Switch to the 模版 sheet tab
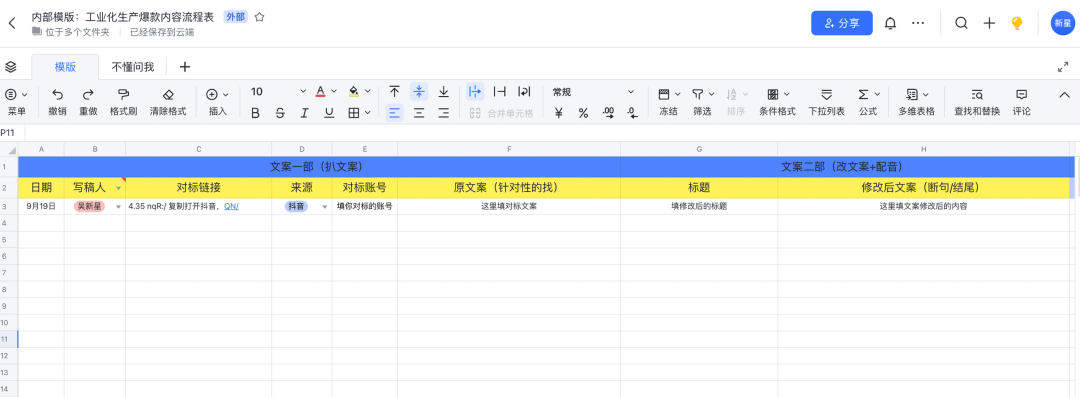This screenshot has width=1080, height=397. click(65, 67)
